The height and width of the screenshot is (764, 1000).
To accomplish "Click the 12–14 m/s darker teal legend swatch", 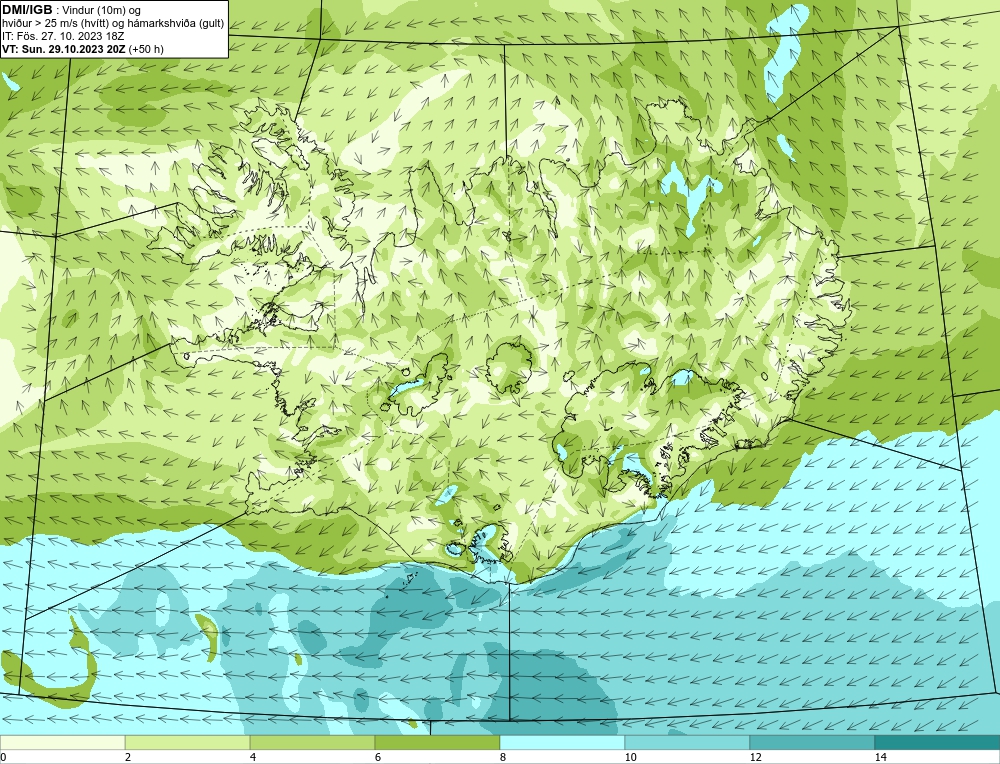I will tap(812, 742).
